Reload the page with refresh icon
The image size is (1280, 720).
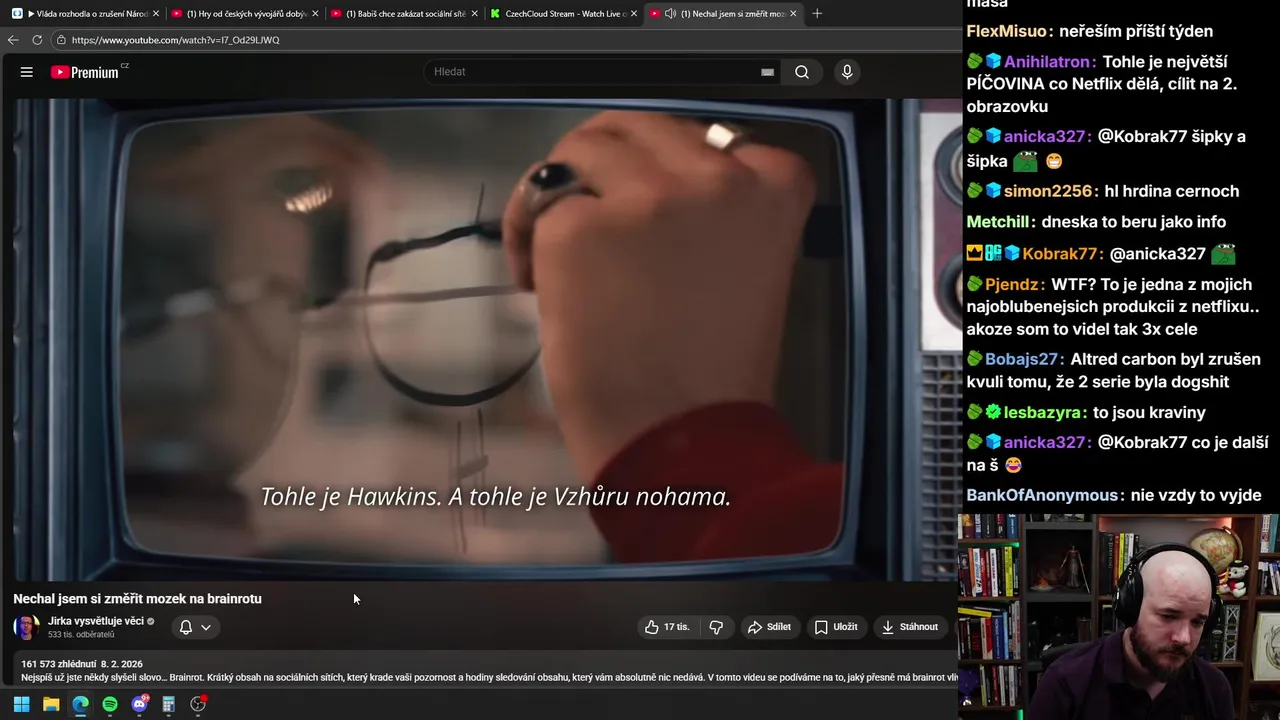(x=37, y=40)
